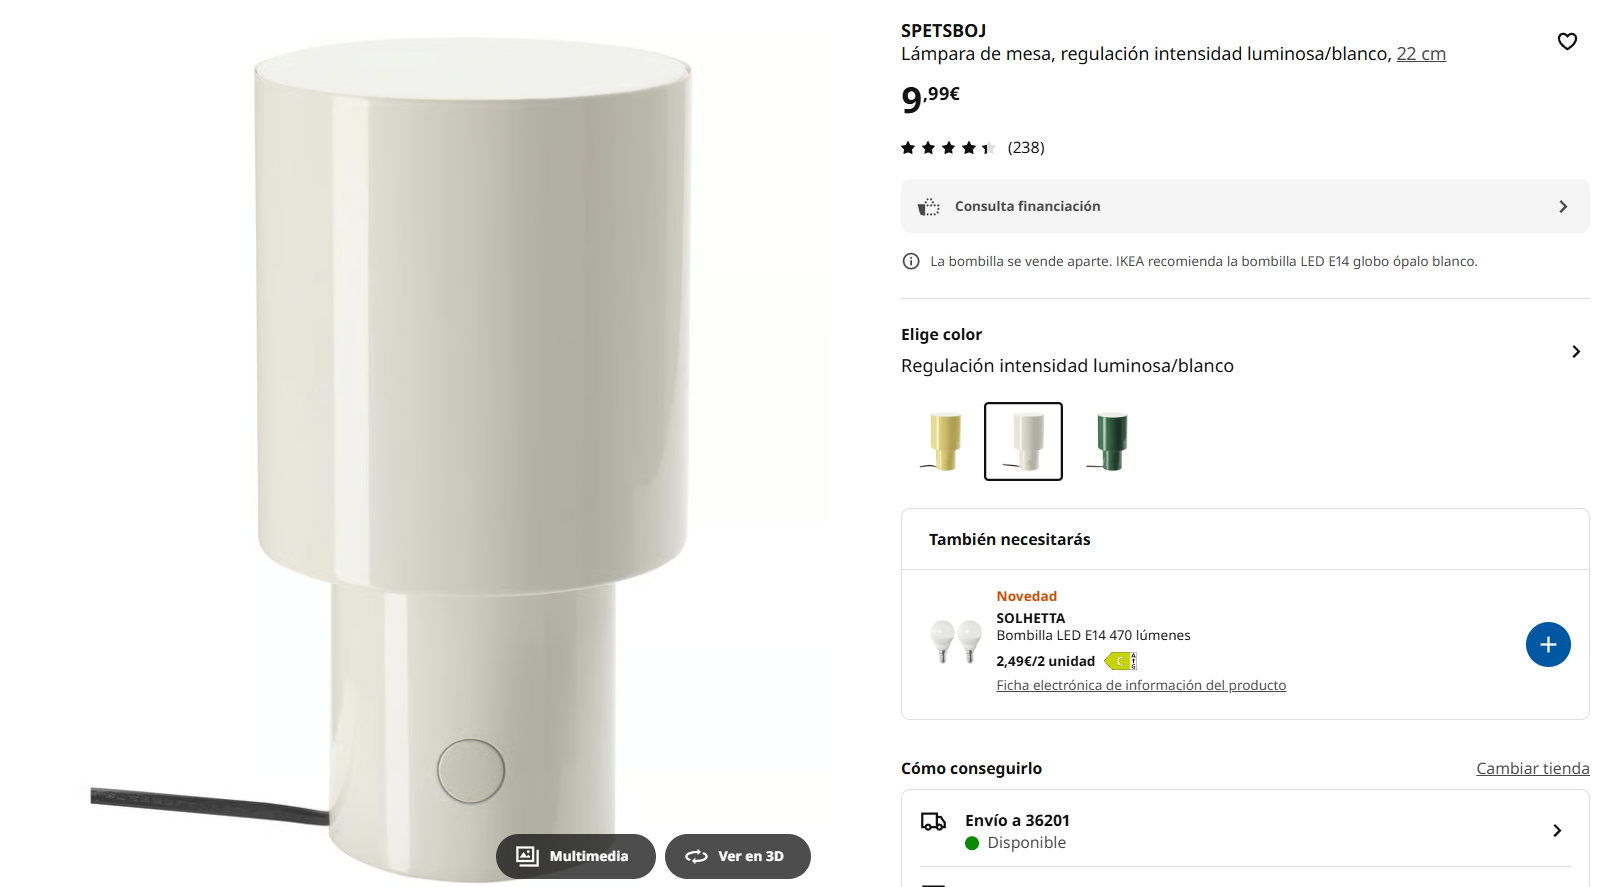The width and height of the screenshot is (1619, 887).
Task: Open the Multimedia gallery button
Action: [575, 856]
